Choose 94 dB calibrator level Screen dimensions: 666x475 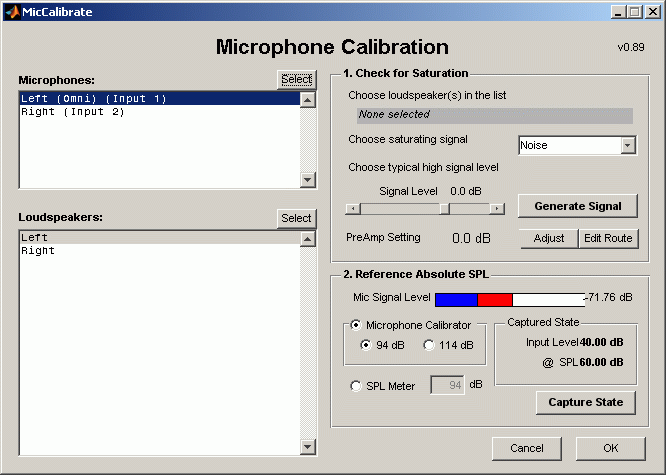tap(365, 345)
